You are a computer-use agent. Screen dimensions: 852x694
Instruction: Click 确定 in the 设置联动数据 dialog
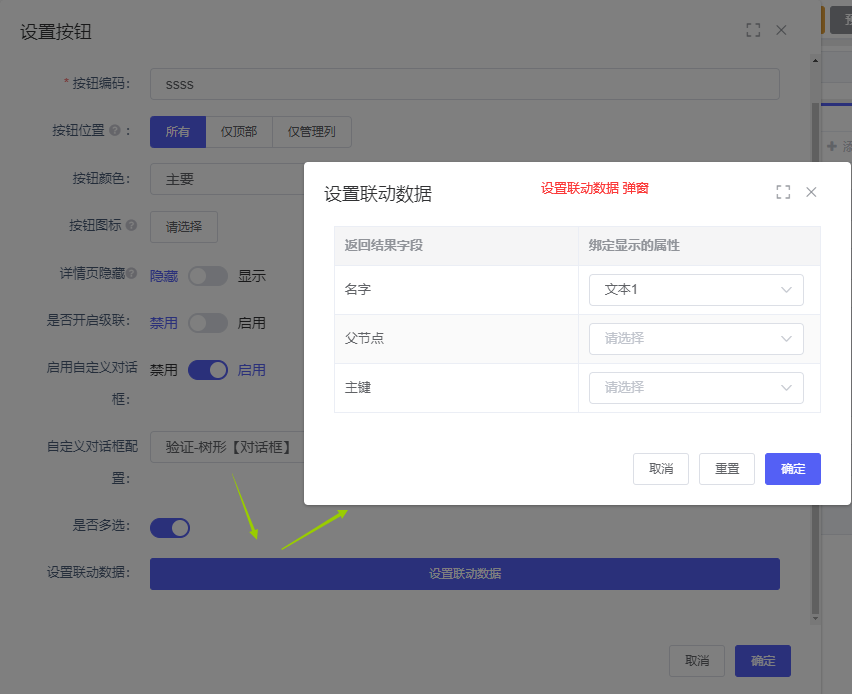pyautogui.click(x=792, y=469)
